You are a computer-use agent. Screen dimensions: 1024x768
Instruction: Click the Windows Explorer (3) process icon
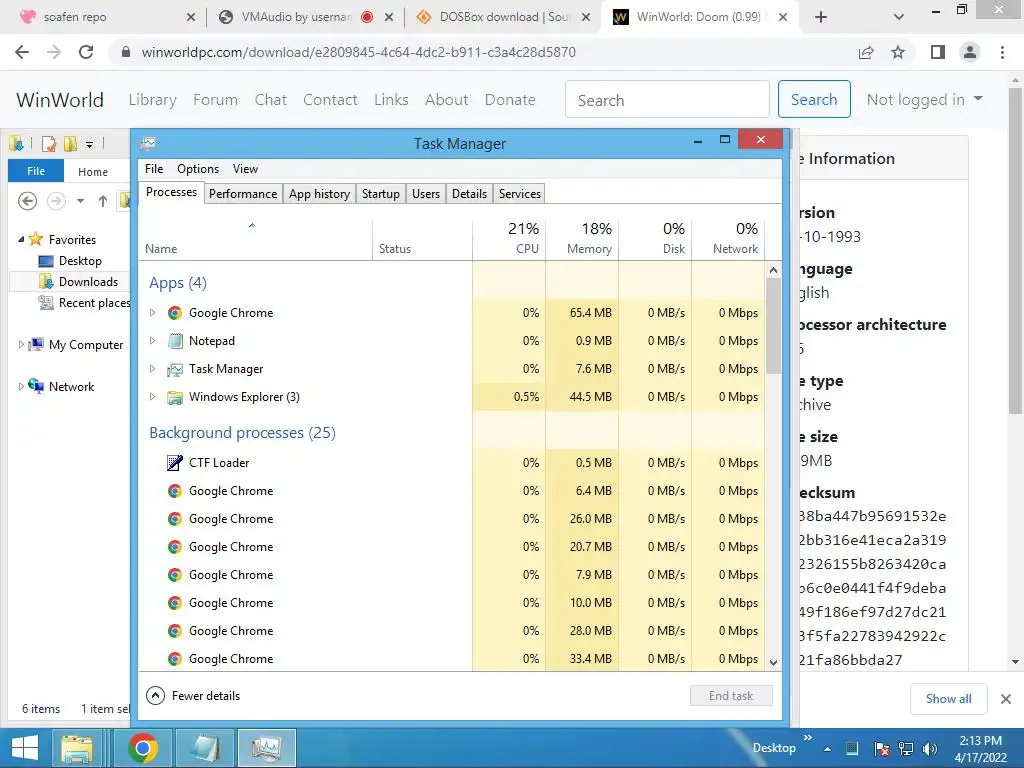[174, 397]
